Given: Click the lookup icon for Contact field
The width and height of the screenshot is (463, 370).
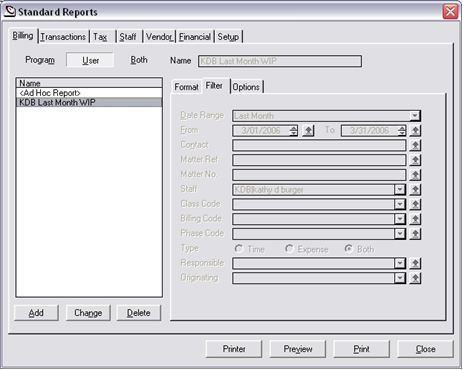Looking at the screenshot, I should [x=415, y=145].
